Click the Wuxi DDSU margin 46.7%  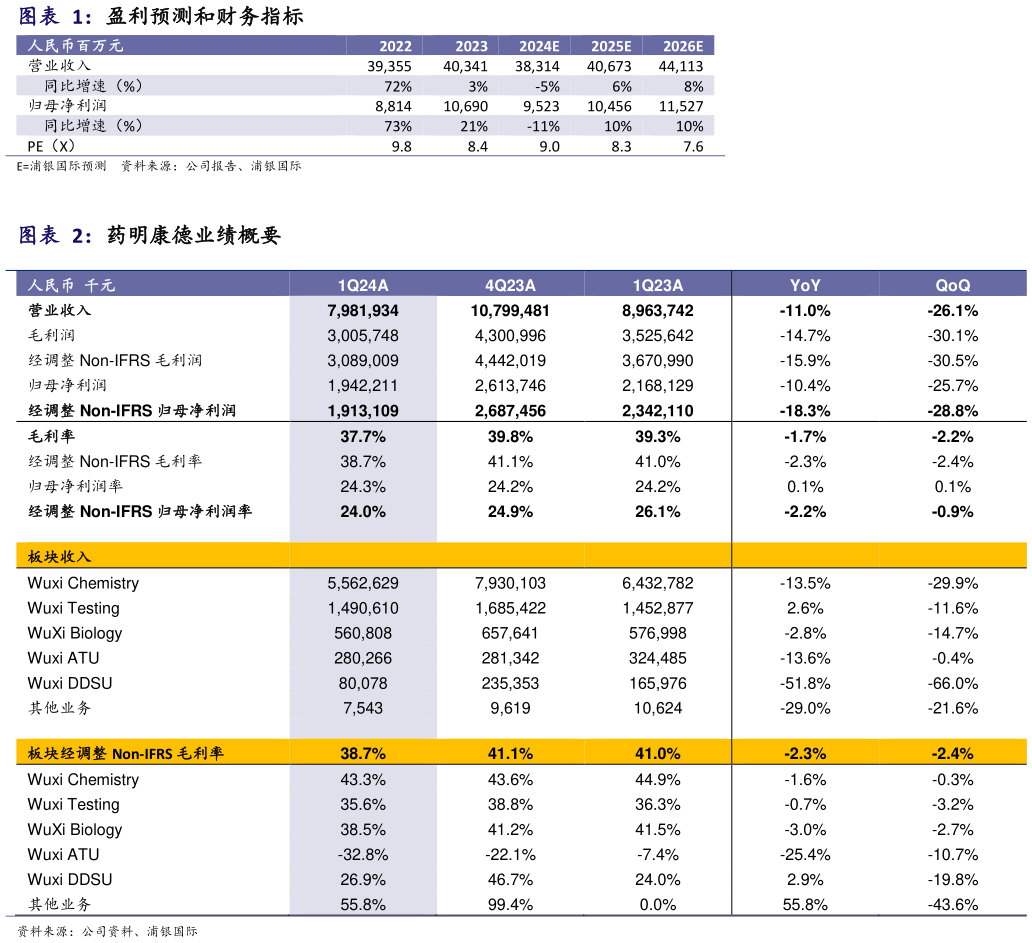[510, 879]
